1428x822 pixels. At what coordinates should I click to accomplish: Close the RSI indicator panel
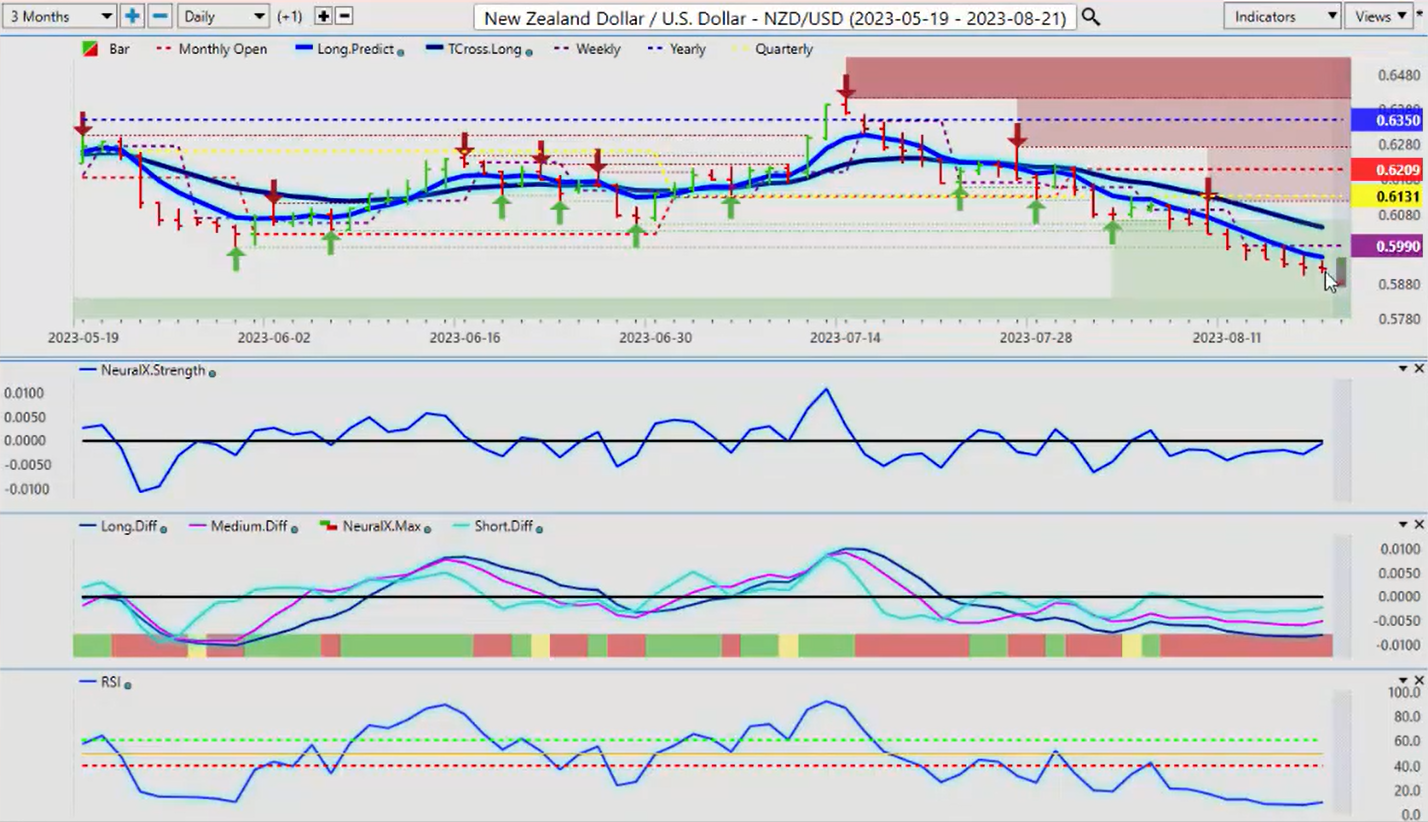(1418, 681)
